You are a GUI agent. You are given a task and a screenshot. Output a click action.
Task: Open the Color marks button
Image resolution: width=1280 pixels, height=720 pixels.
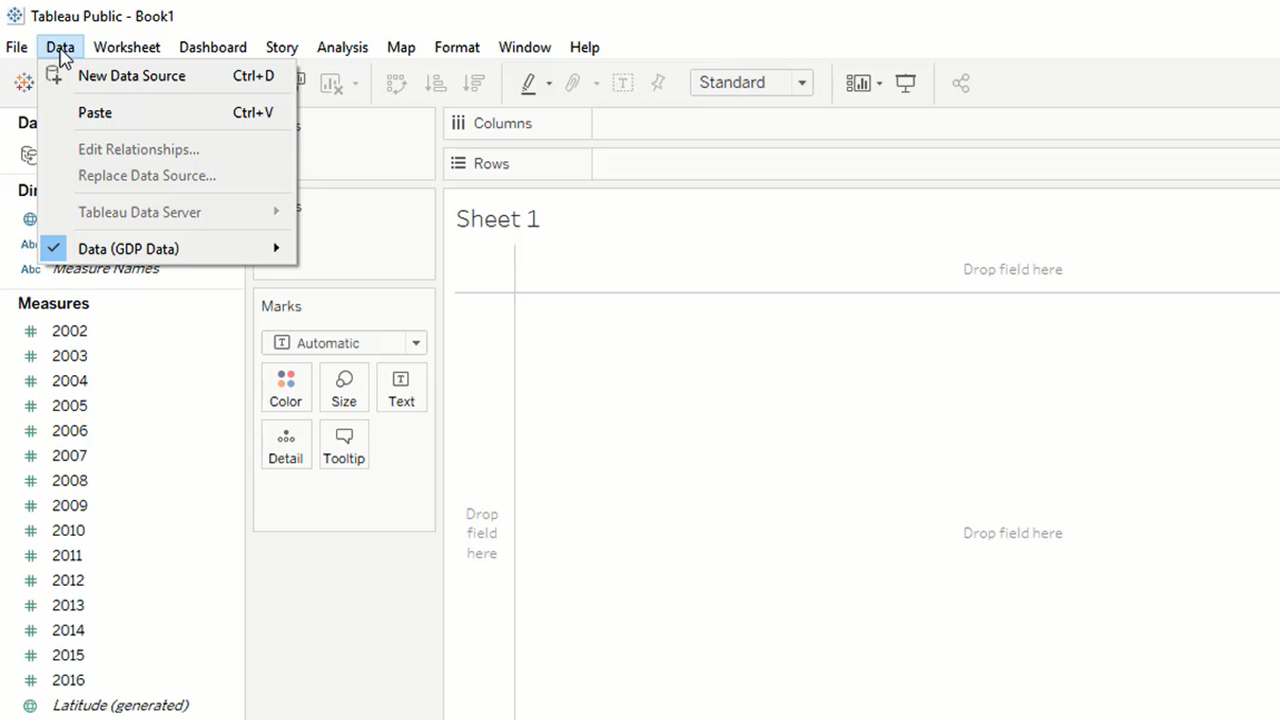(x=285, y=388)
